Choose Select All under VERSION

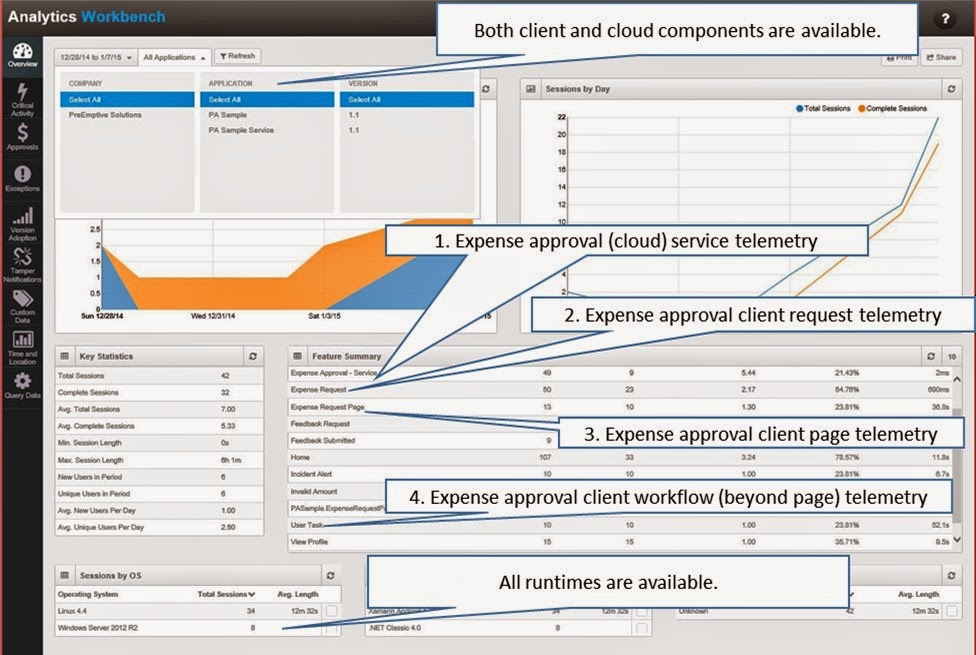click(406, 100)
